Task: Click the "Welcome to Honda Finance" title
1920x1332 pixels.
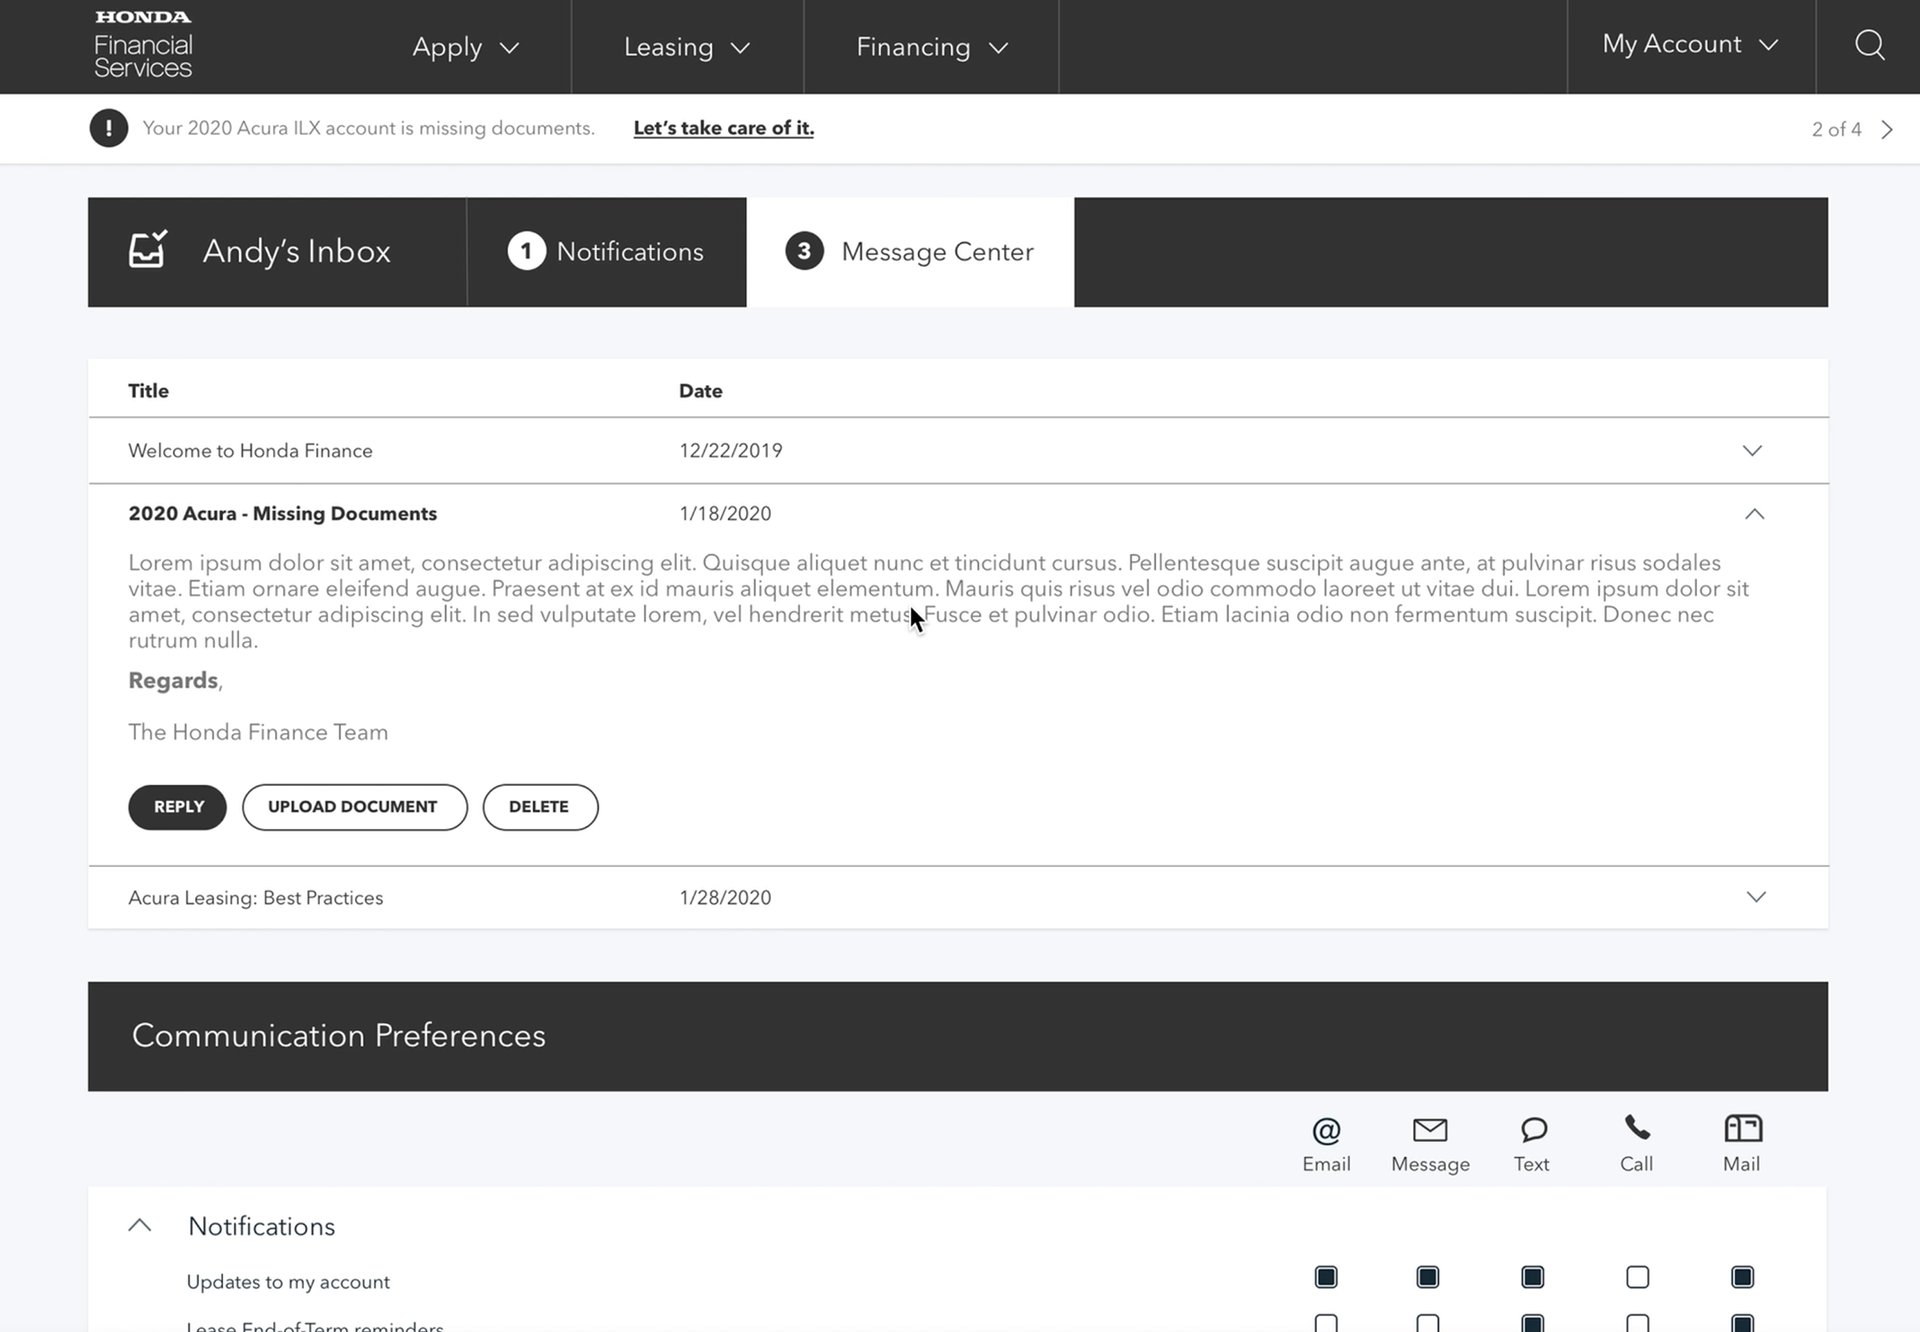Action: [x=250, y=451]
